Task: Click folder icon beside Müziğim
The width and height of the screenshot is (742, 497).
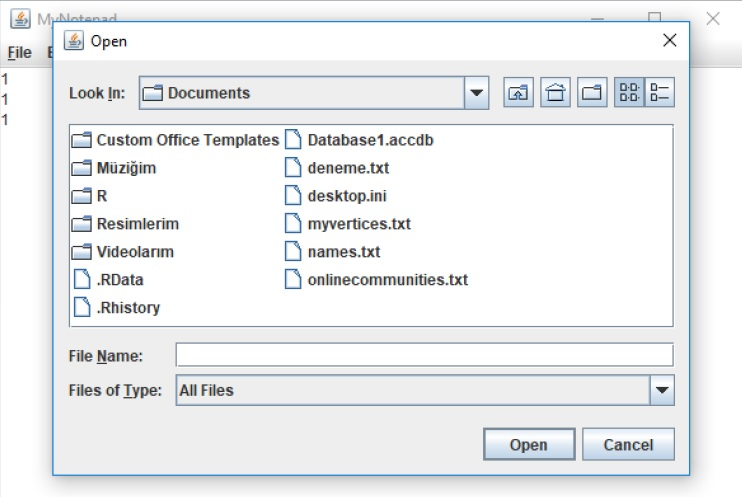Action: 81,168
